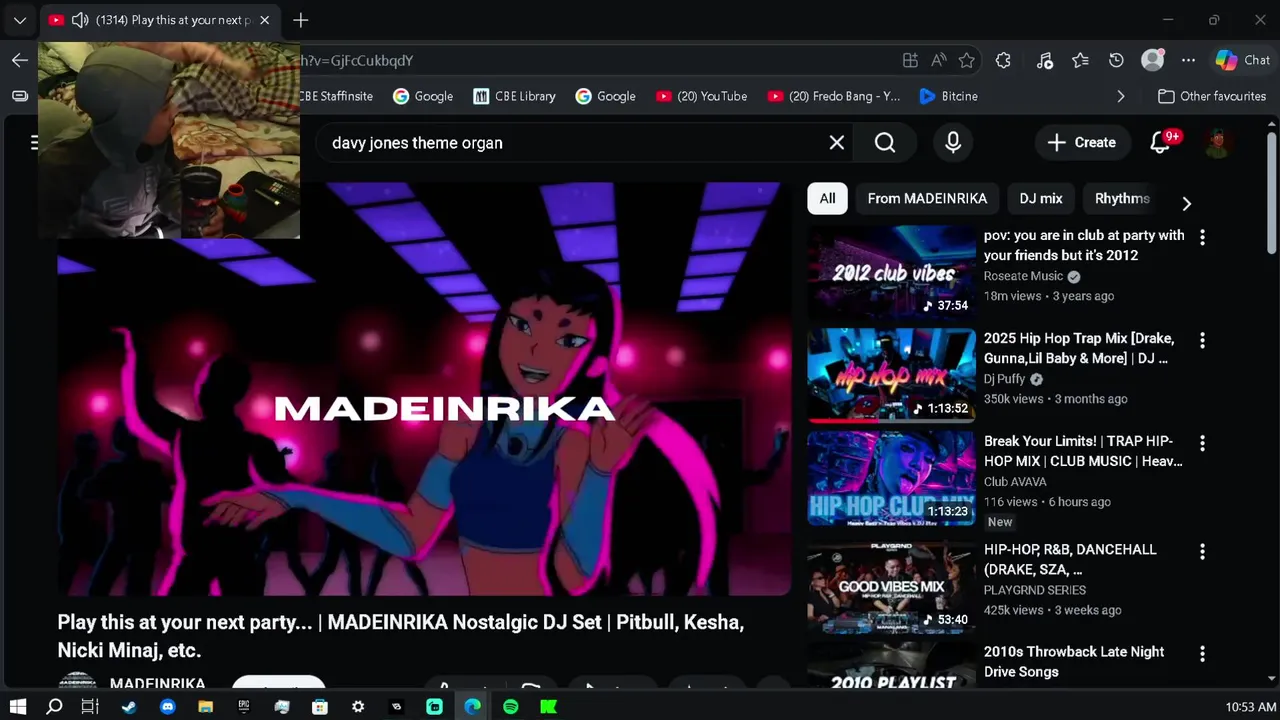Open the 'GOOD VIBES MIX' thumbnail
This screenshot has height=720, width=1280.
891,588
